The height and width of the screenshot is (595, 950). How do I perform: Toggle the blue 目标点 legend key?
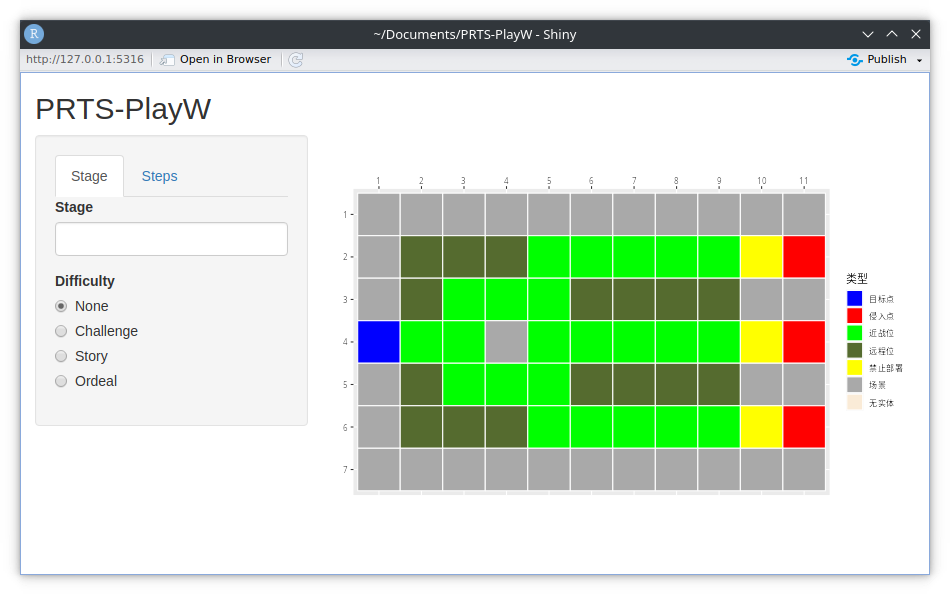pyautogui.click(x=852, y=297)
